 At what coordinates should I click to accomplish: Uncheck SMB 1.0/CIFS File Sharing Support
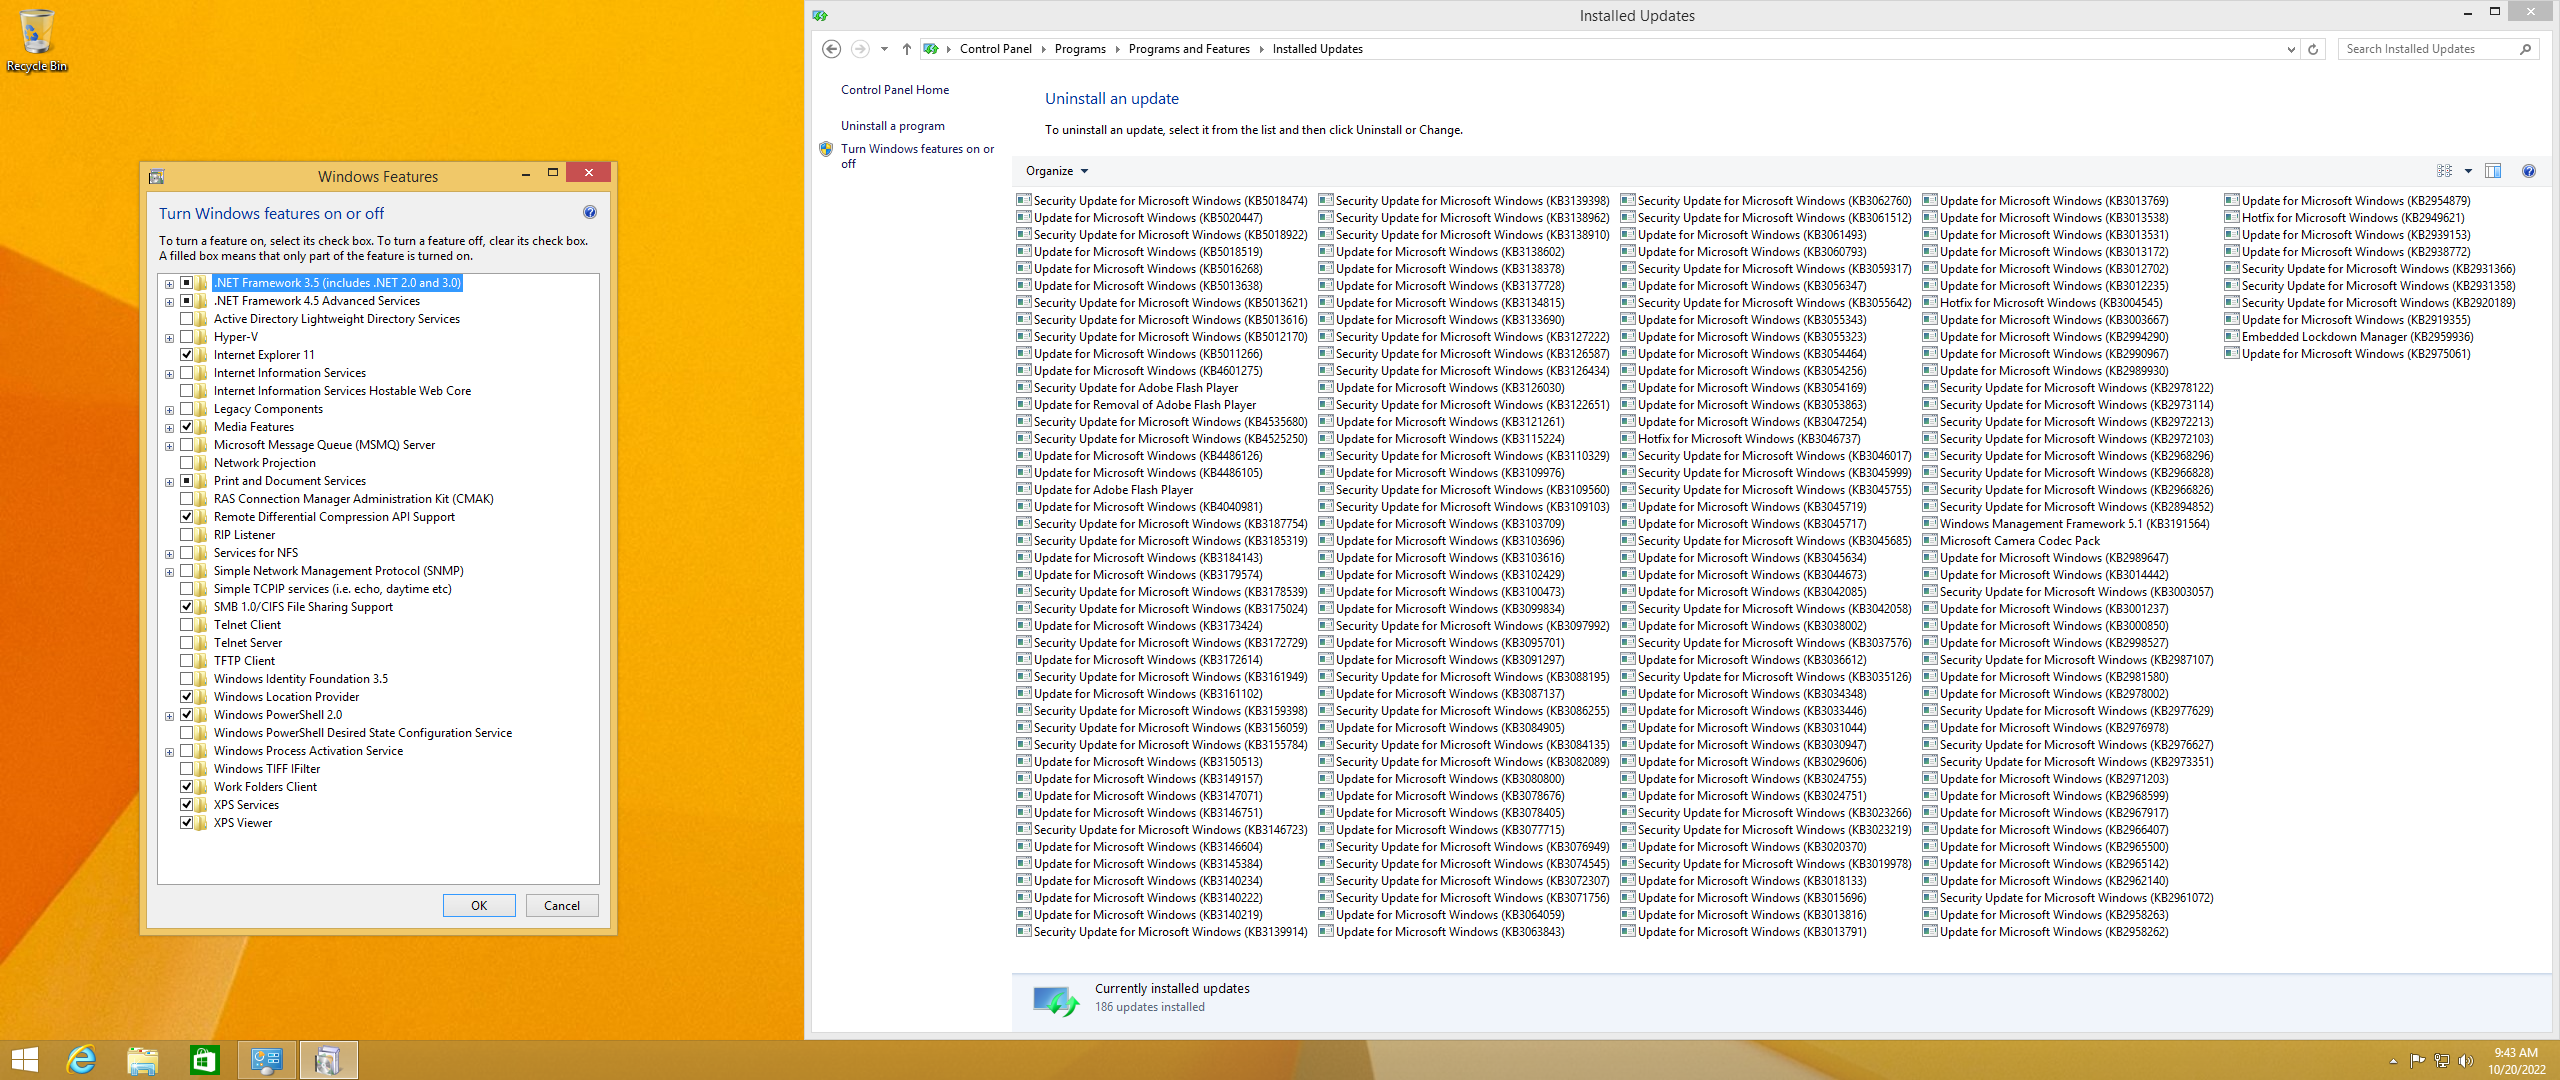pos(187,607)
